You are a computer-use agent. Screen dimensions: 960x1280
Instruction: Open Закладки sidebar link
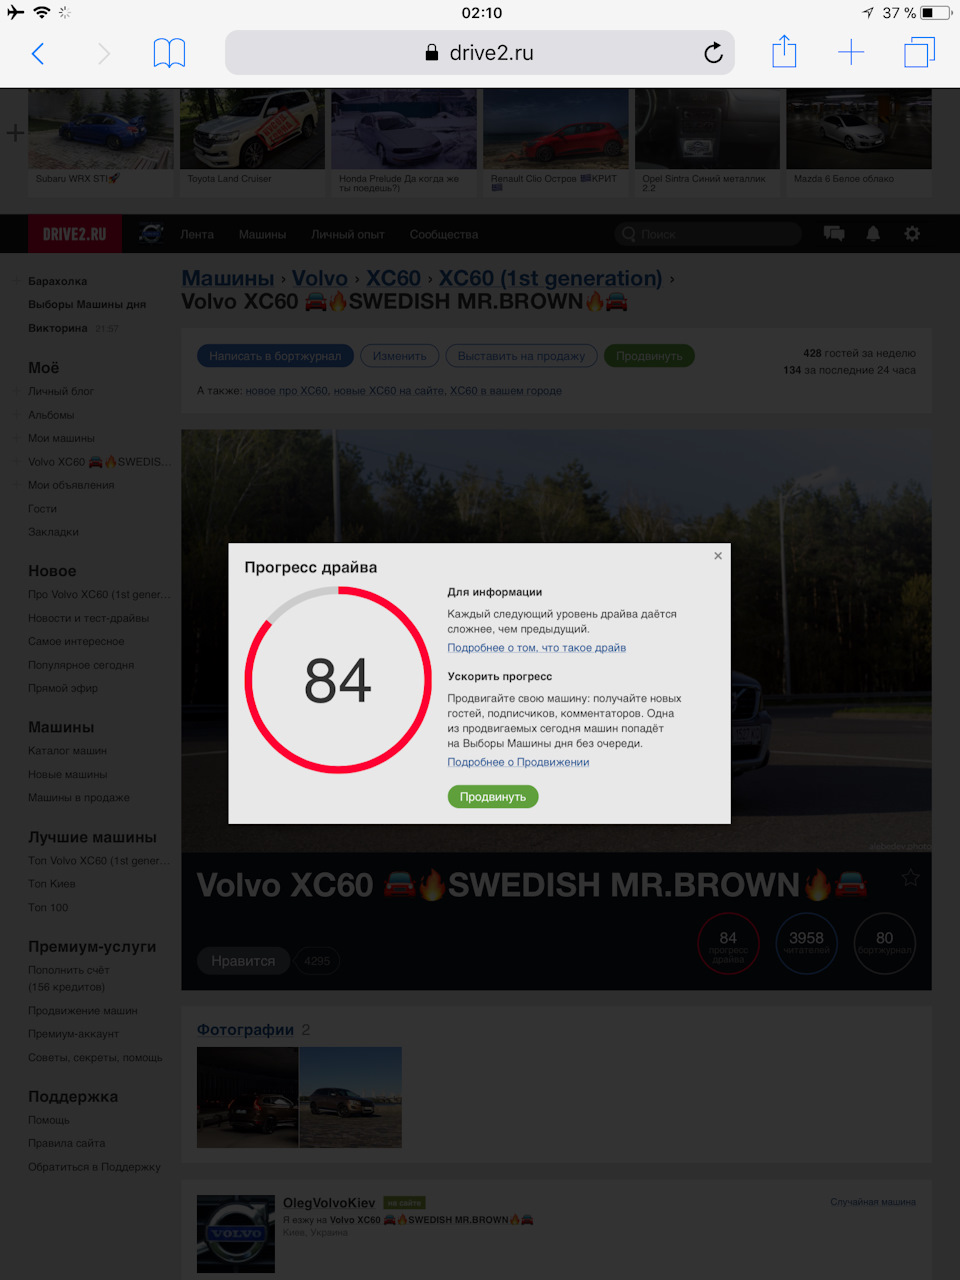coord(53,532)
